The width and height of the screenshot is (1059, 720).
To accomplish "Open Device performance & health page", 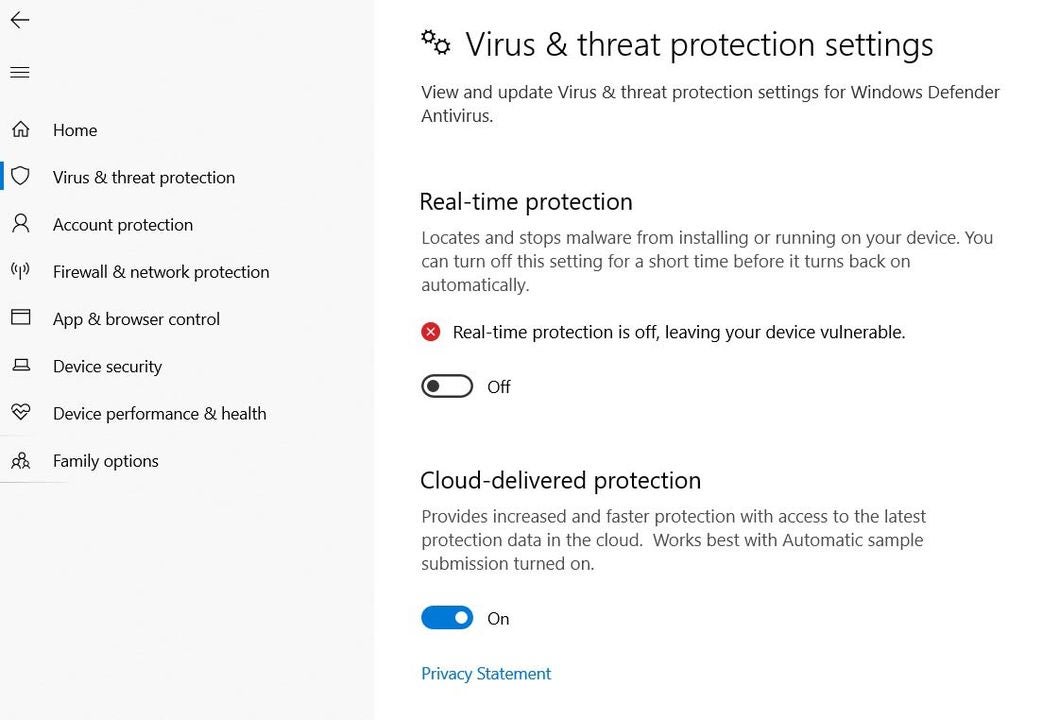I will [159, 414].
